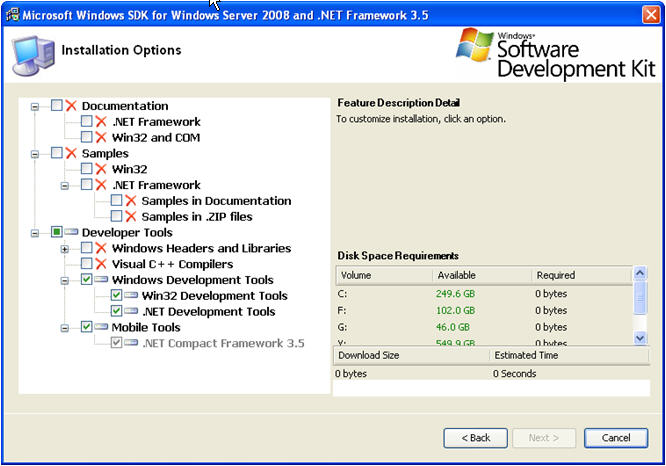The image size is (666, 466).
Task: Close the SDK installer window
Action: 651,15
